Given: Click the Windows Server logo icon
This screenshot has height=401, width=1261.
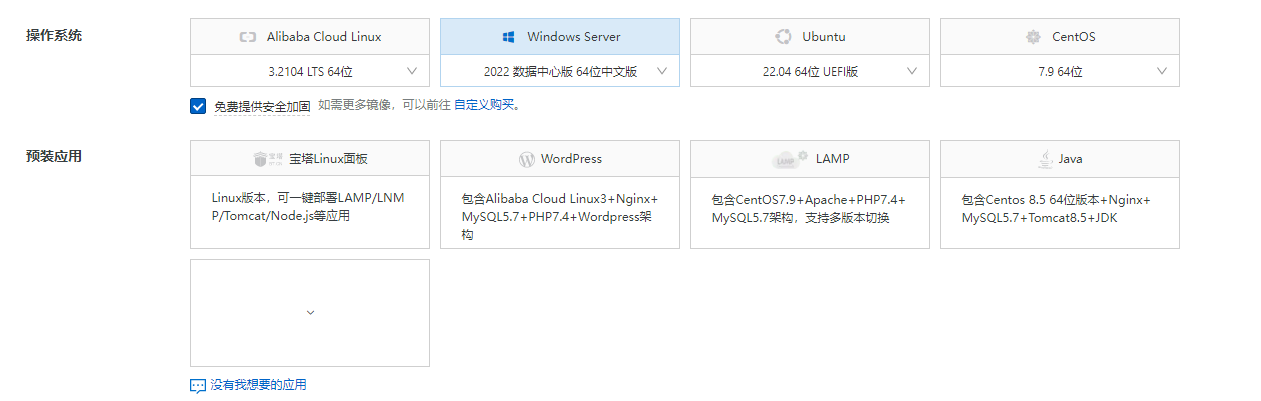Looking at the screenshot, I should 509,37.
